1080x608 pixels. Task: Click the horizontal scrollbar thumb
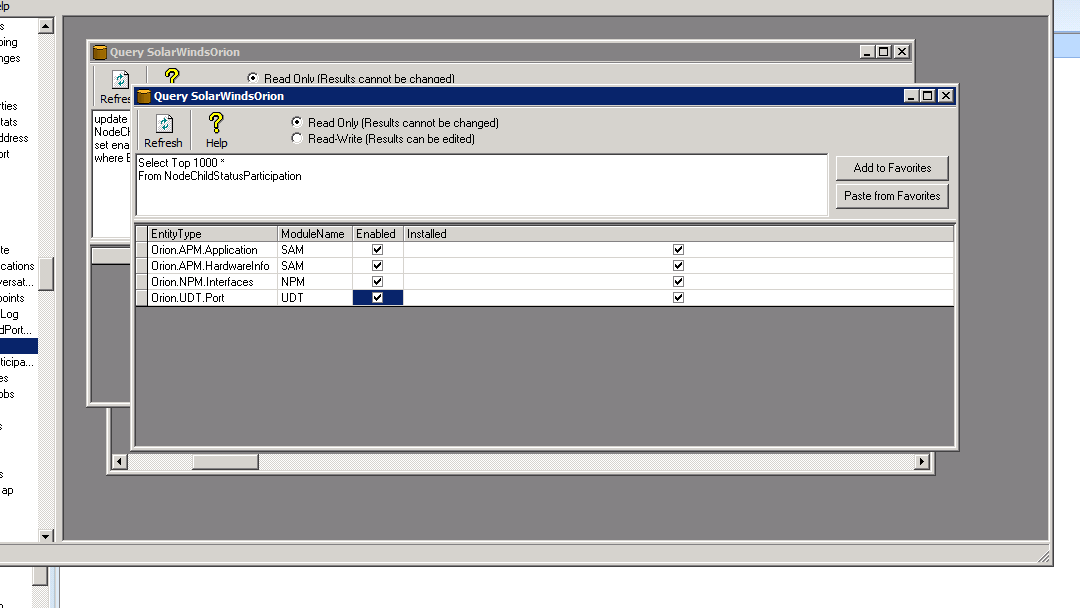coord(225,461)
